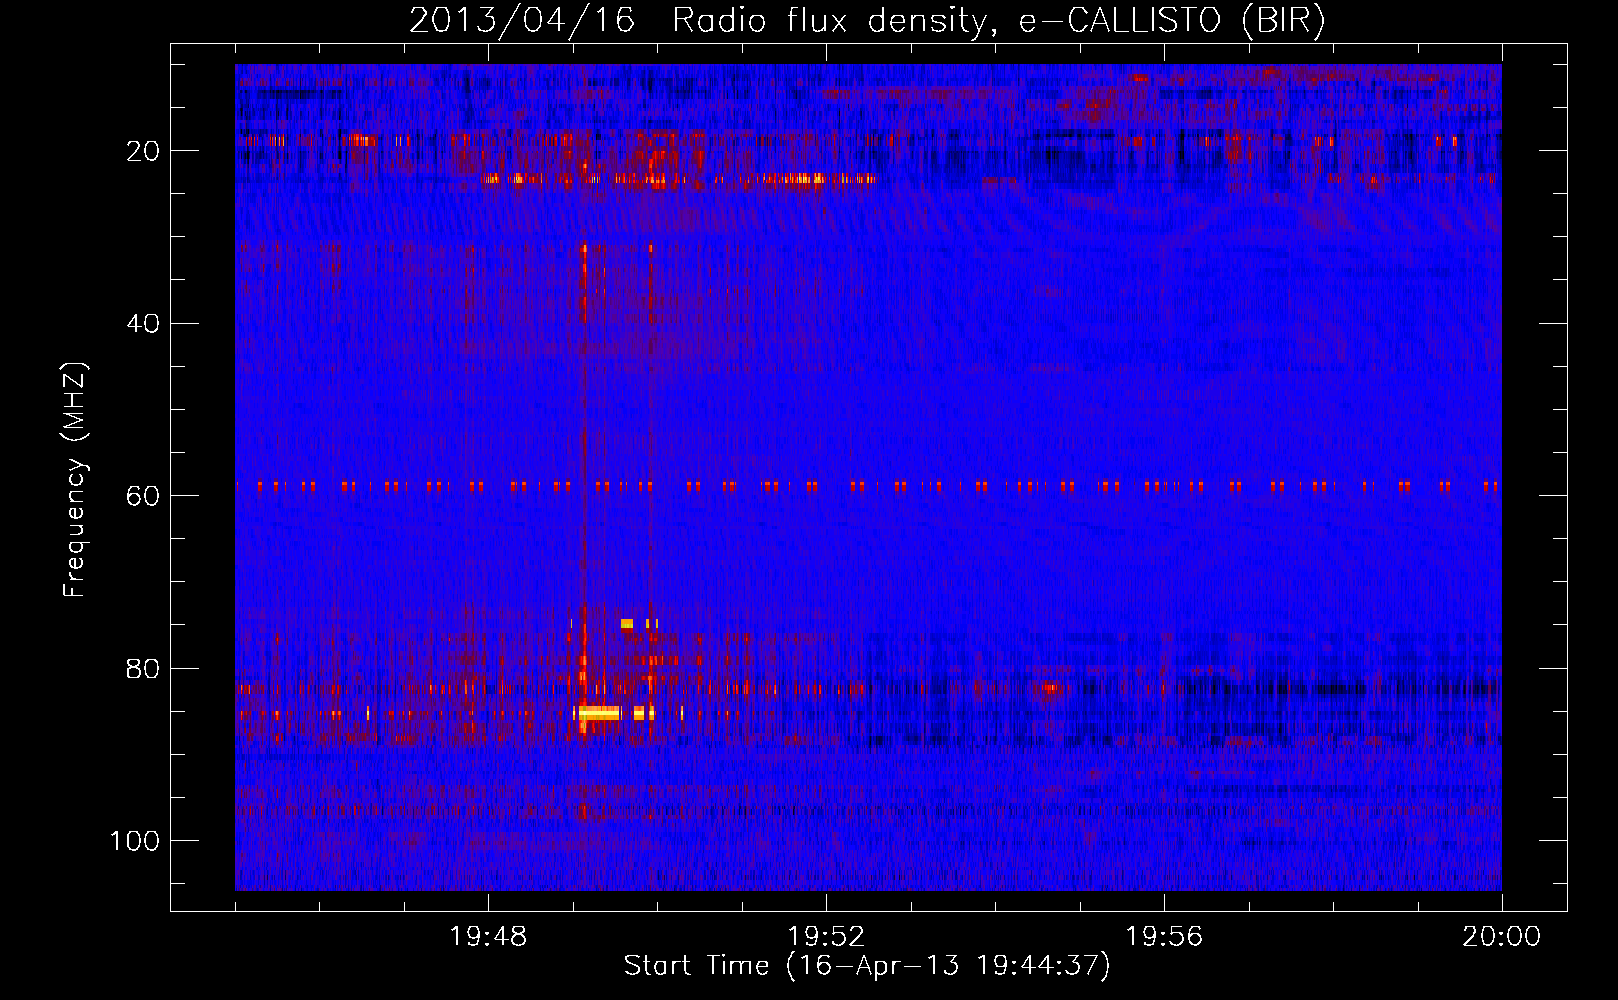The height and width of the screenshot is (1000, 1618).
Task: Click the plot title "Radio flux density, e-CALLISTO (BIR)"
Action: tap(998, 20)
